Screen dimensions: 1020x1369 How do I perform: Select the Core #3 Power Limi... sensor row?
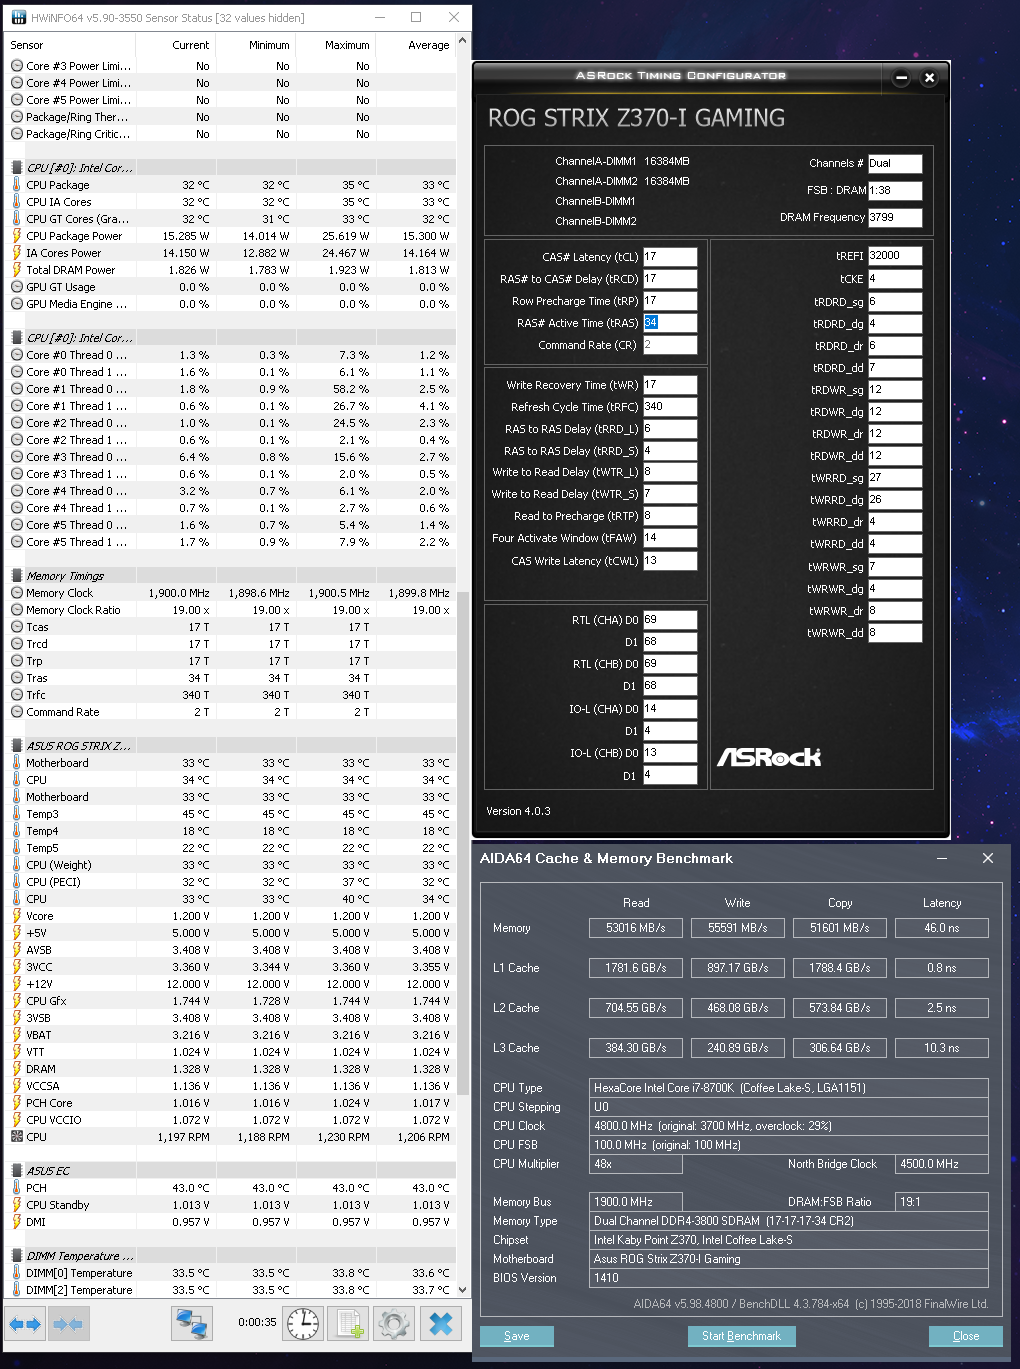point(231,66)
